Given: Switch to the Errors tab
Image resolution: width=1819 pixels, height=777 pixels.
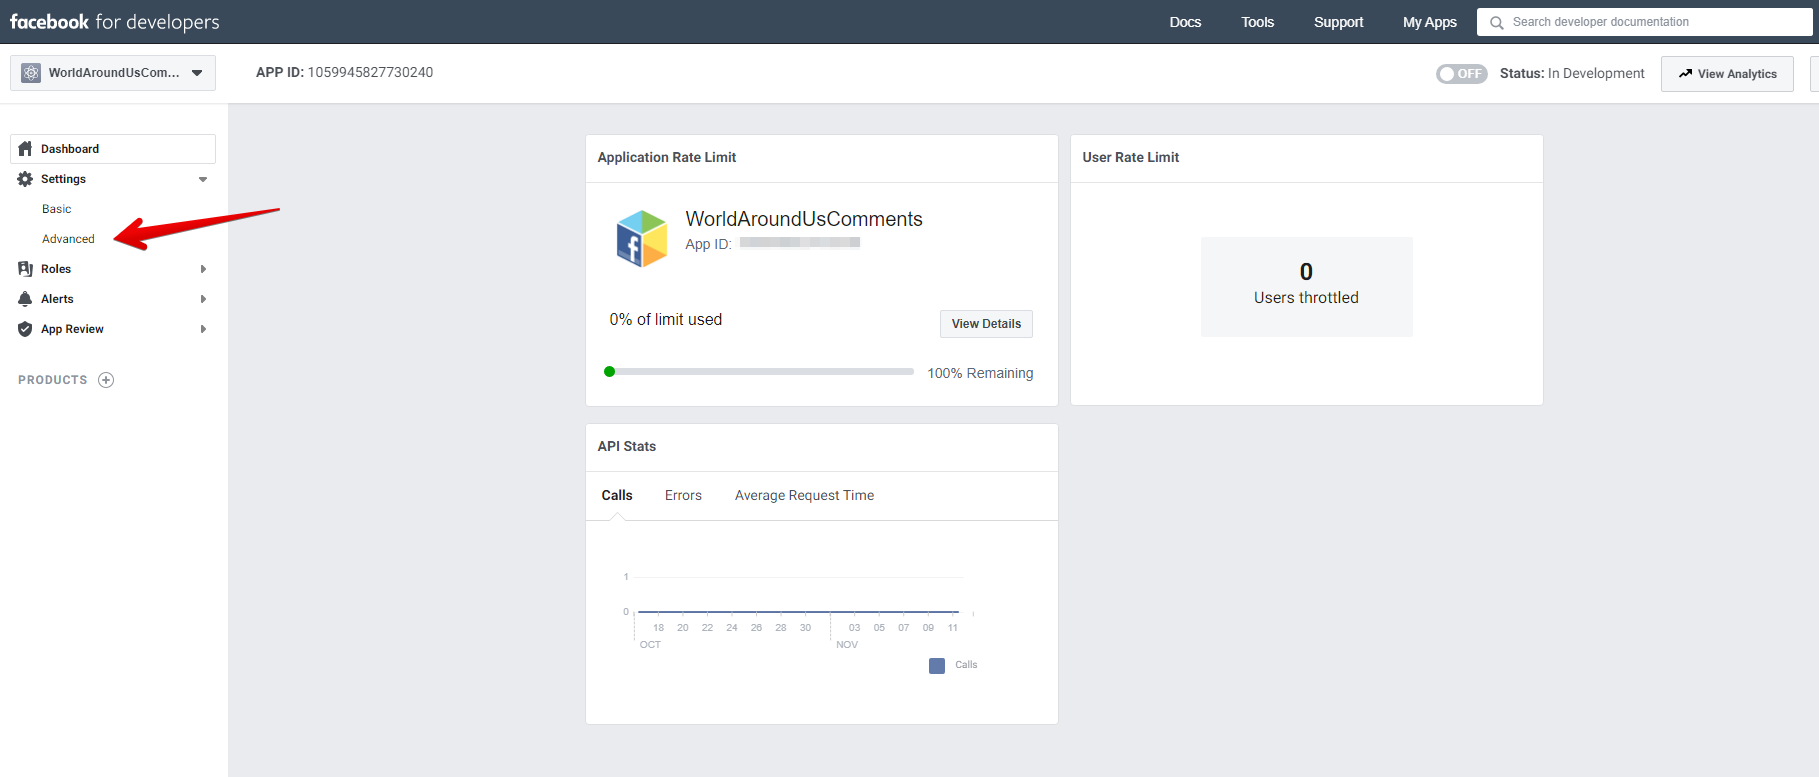Looking at the screenshot, I should coord(683,495).
